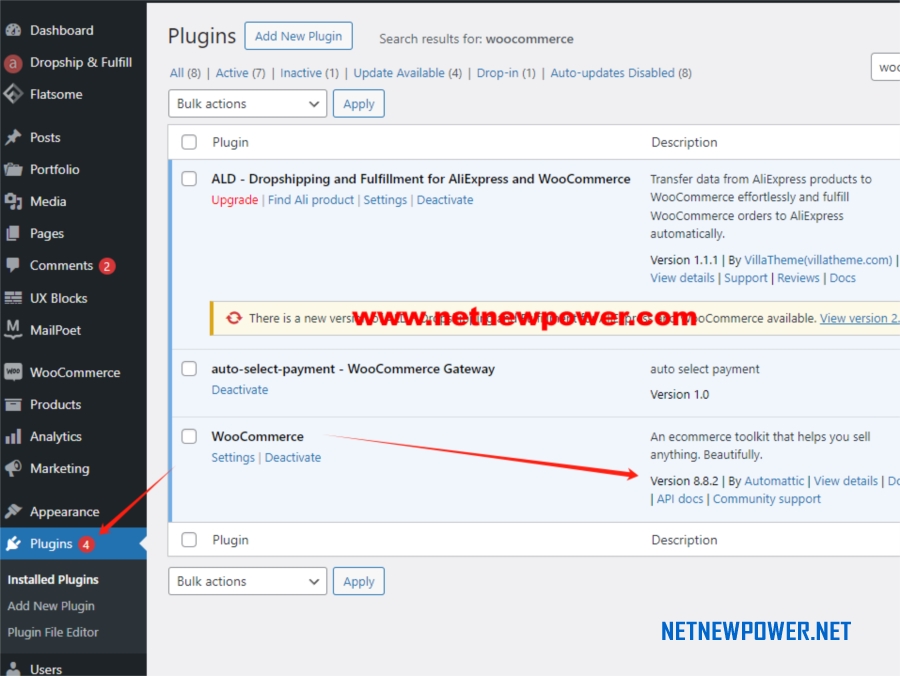Image resolution: width=900 pixels, height=676 pixels.
Task: Click the Posts pushpin icon
Action: coord(13,138)
